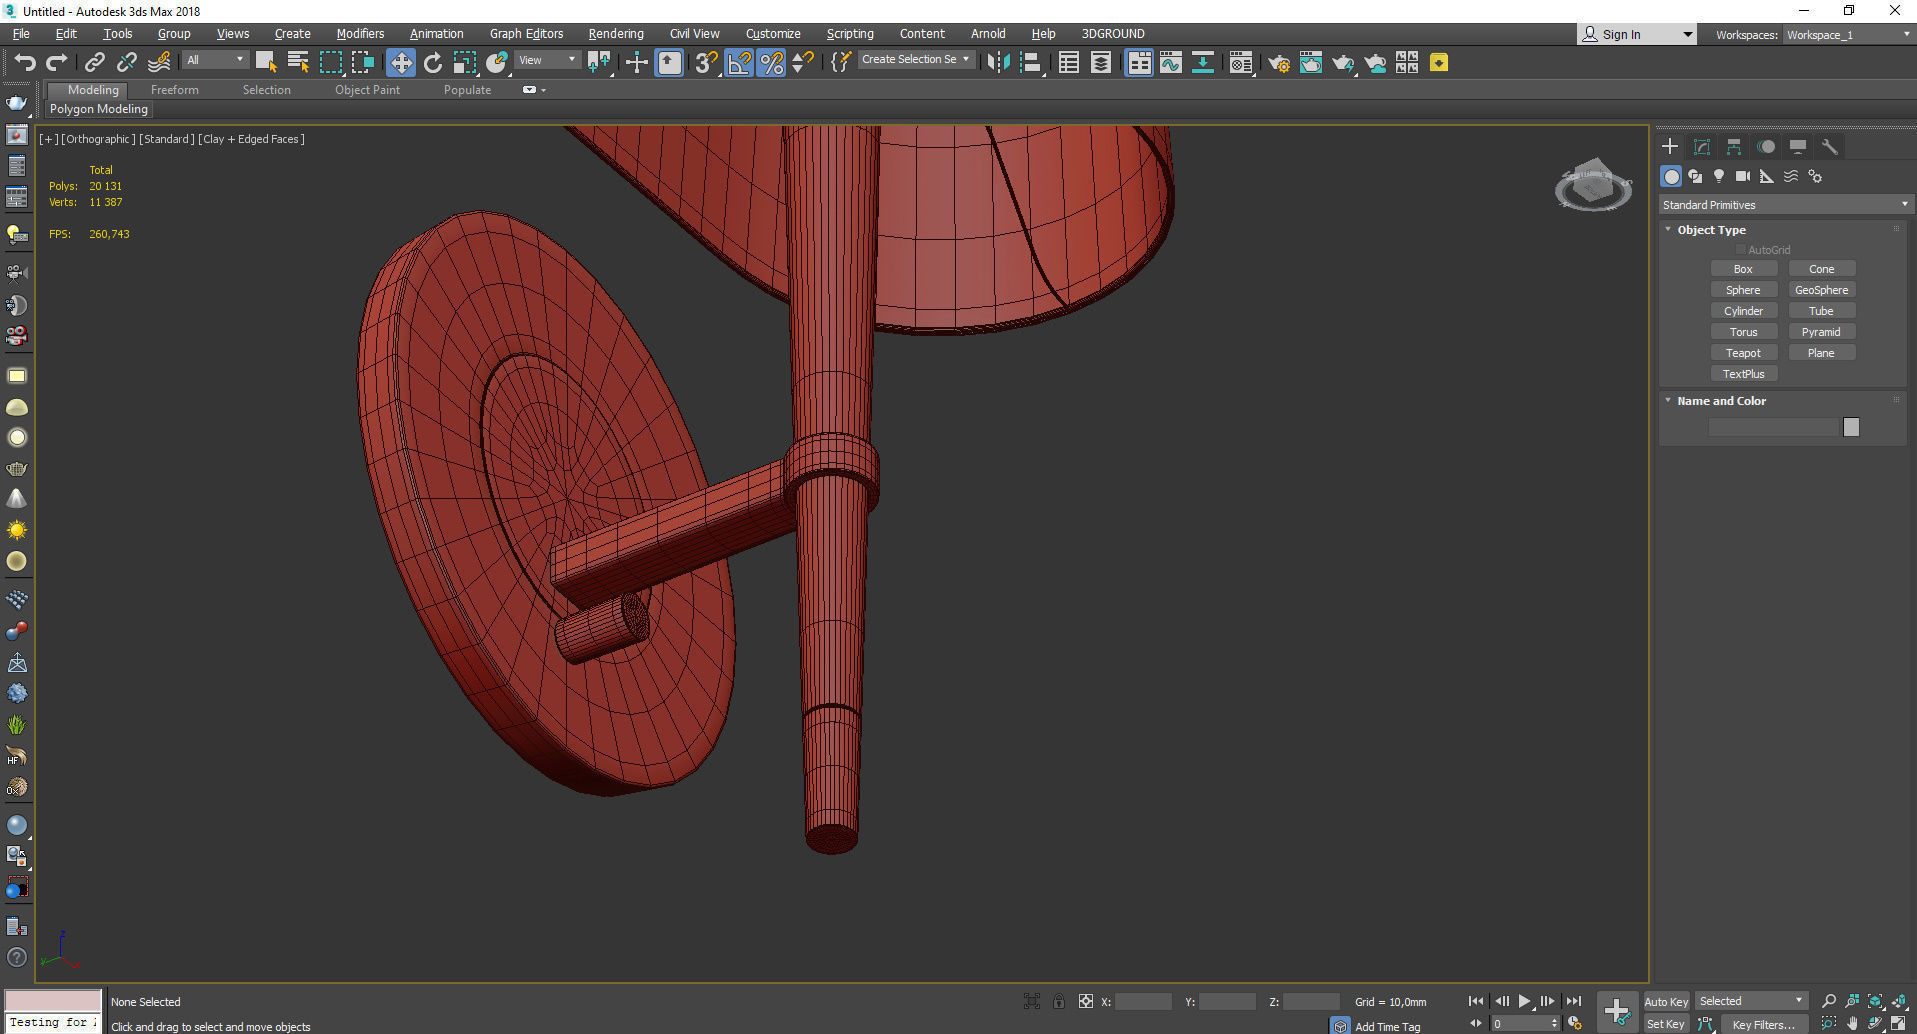Open the selection filter All dropdown
This screenshot has height=1034, width=1917.
[214, 60]
